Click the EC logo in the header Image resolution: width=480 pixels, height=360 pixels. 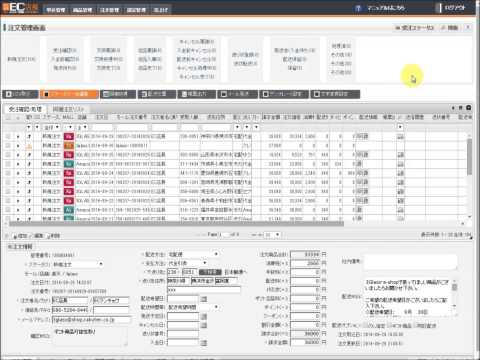click(x=20, y=7)
